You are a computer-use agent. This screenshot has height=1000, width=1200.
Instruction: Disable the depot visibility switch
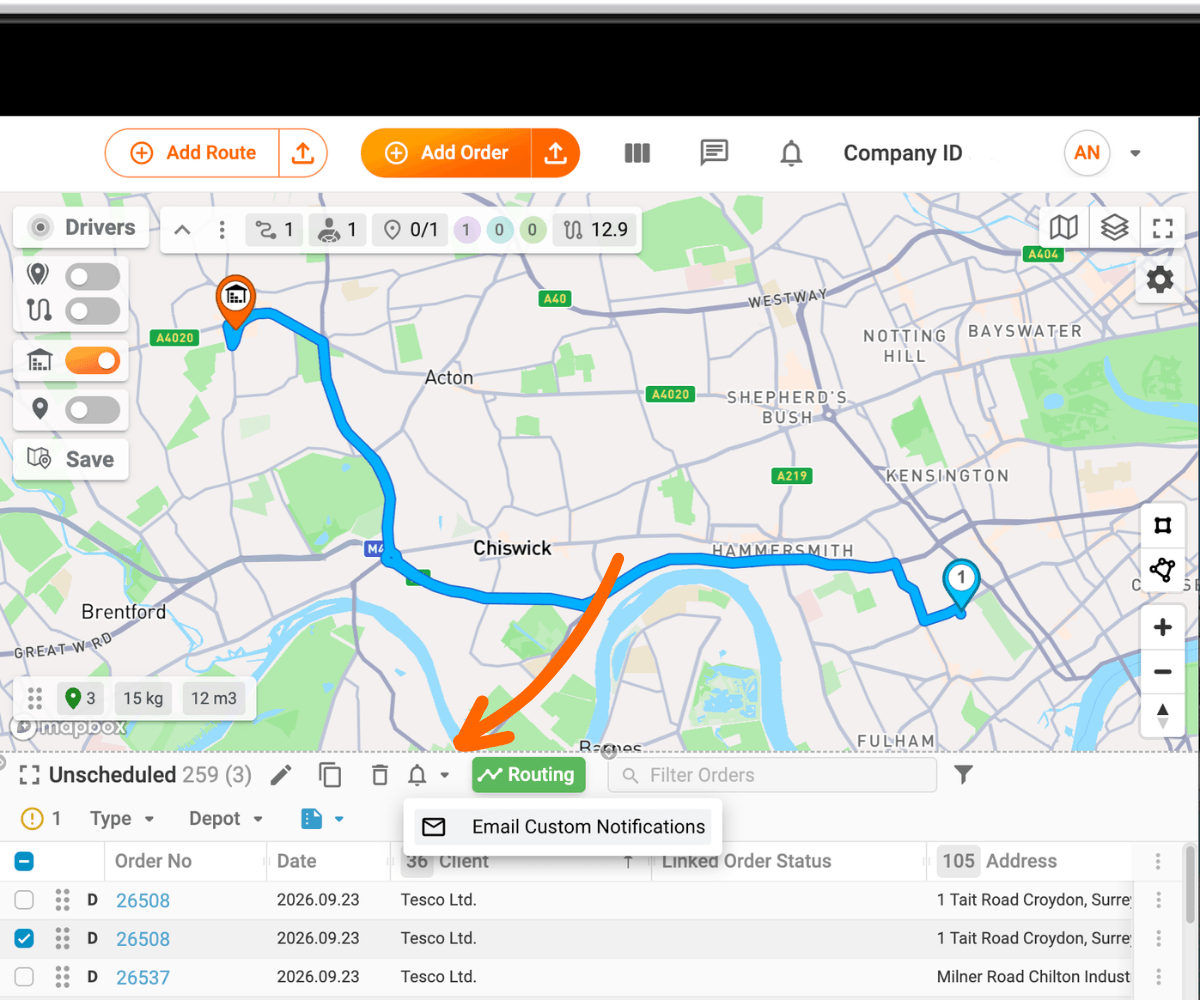(92, 361)
